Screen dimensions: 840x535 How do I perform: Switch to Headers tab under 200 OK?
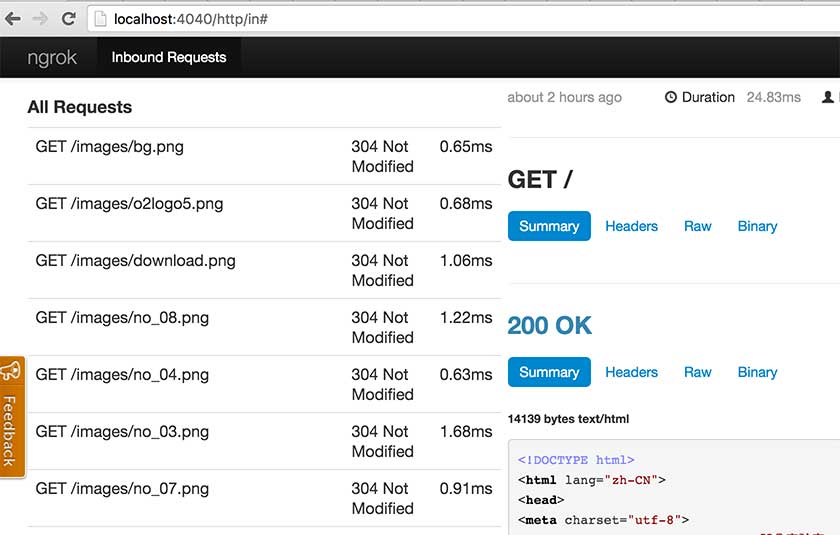pyautogui.click(x=631, y=372)
